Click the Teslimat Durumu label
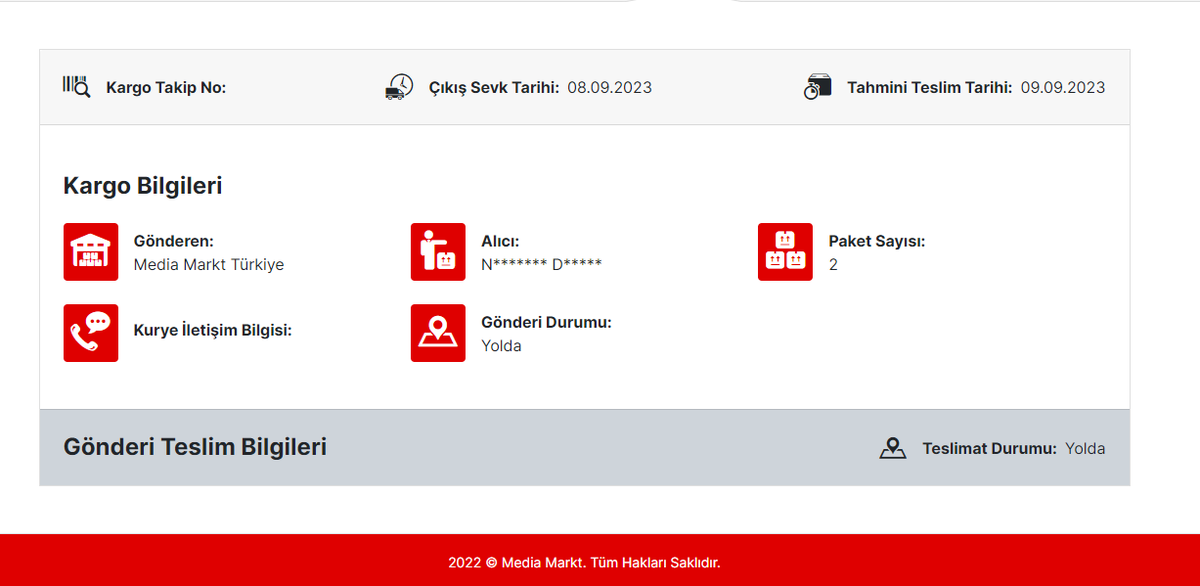The width and height of the screenshot is (1200, 586). [989, 449]
